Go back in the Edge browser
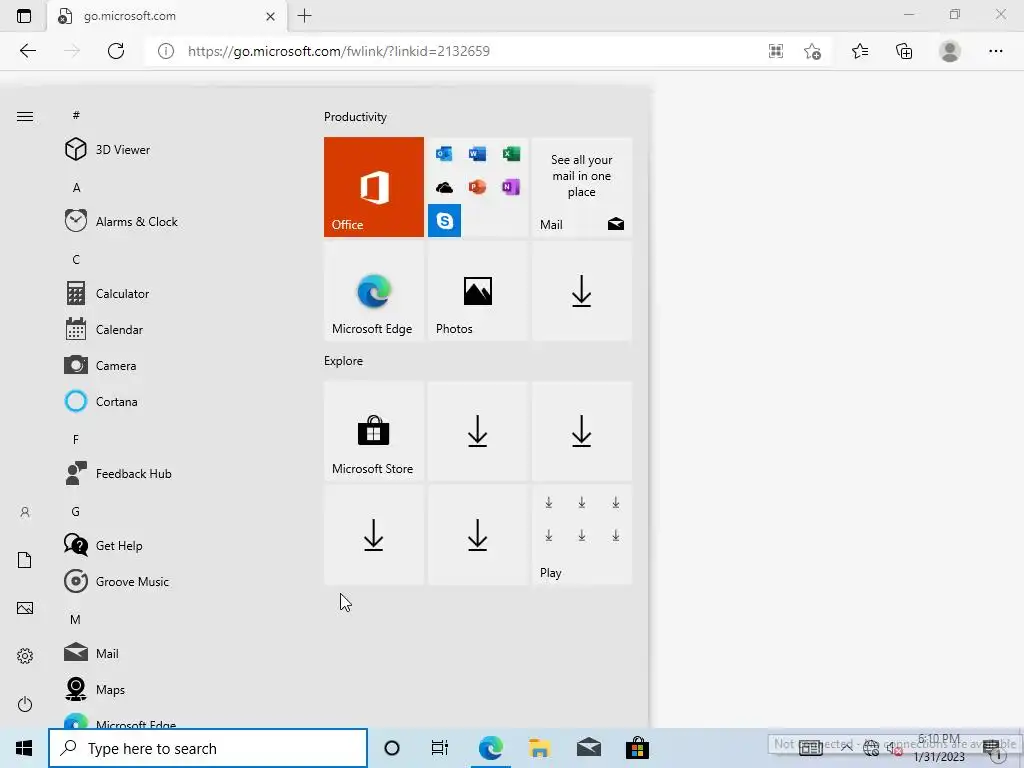The width and height of the screenshot is (1024, 768). 27,51
